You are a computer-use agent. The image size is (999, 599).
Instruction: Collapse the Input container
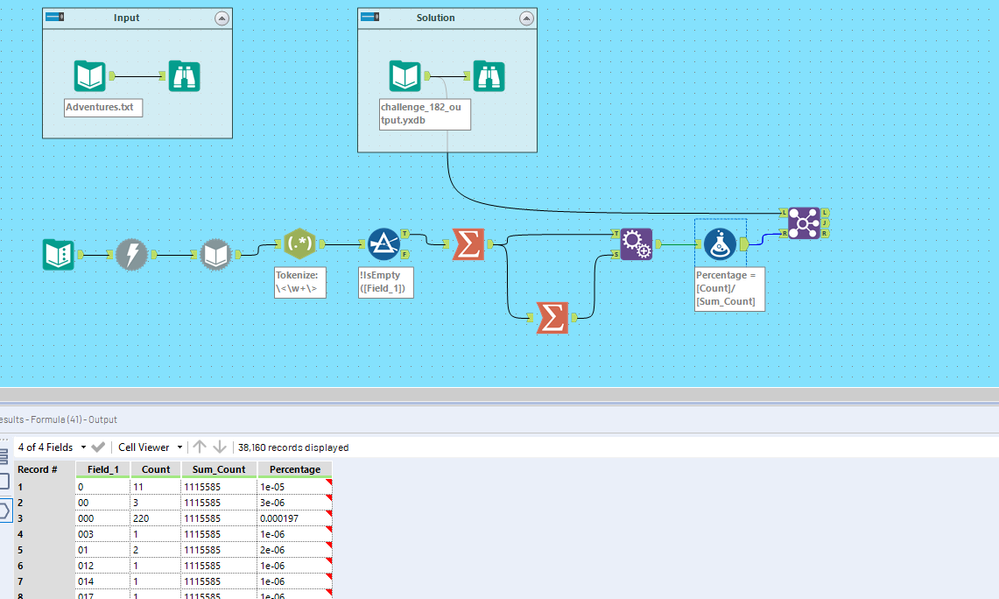[x=222, y=18]
